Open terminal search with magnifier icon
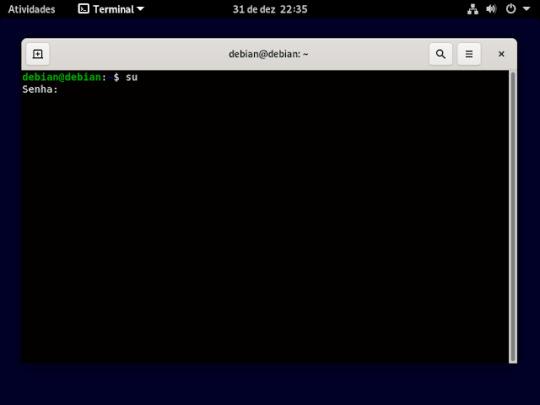Image resolution: width=540 pixels, height=405 pixels. [x=440, y=54]
